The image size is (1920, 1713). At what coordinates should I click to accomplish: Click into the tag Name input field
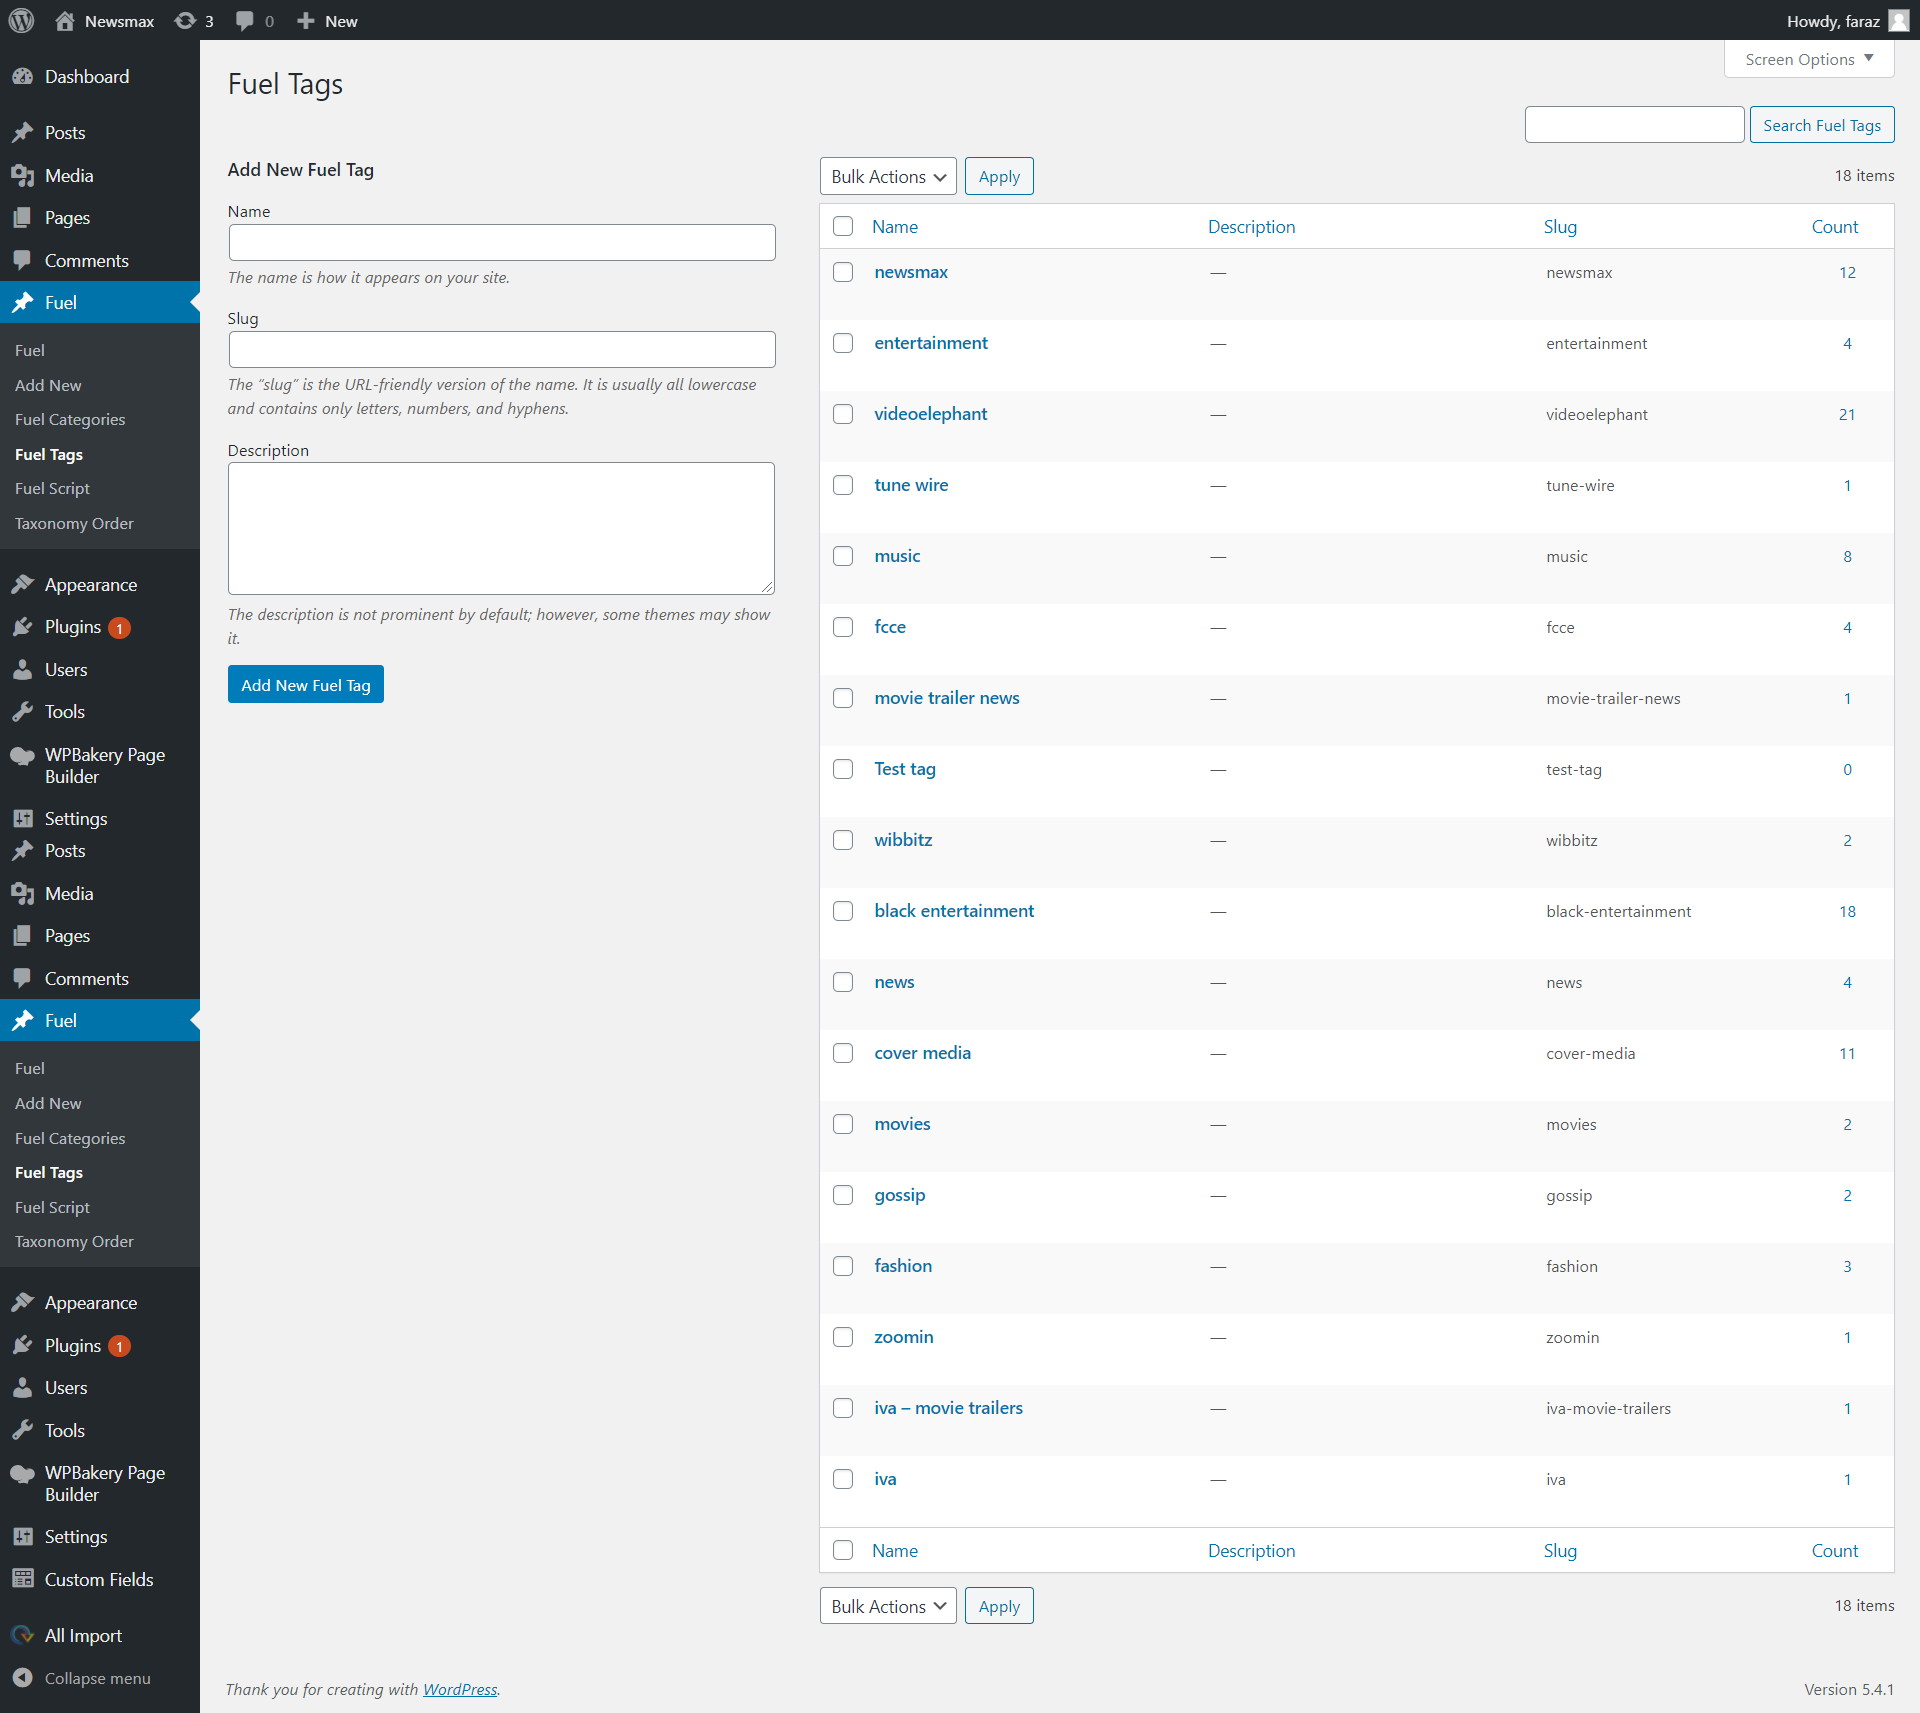501,242
